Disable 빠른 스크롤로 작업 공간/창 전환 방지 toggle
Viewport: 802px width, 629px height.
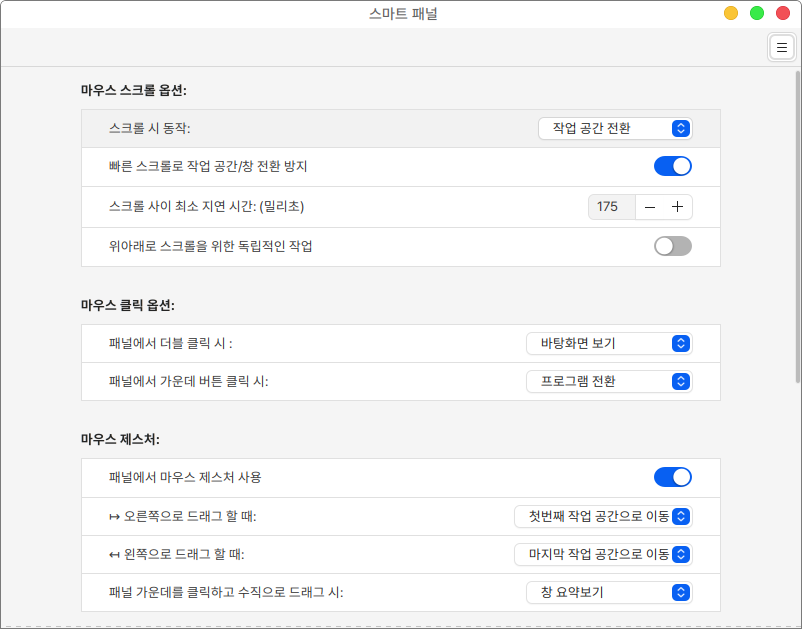click(x=672, y=166)
